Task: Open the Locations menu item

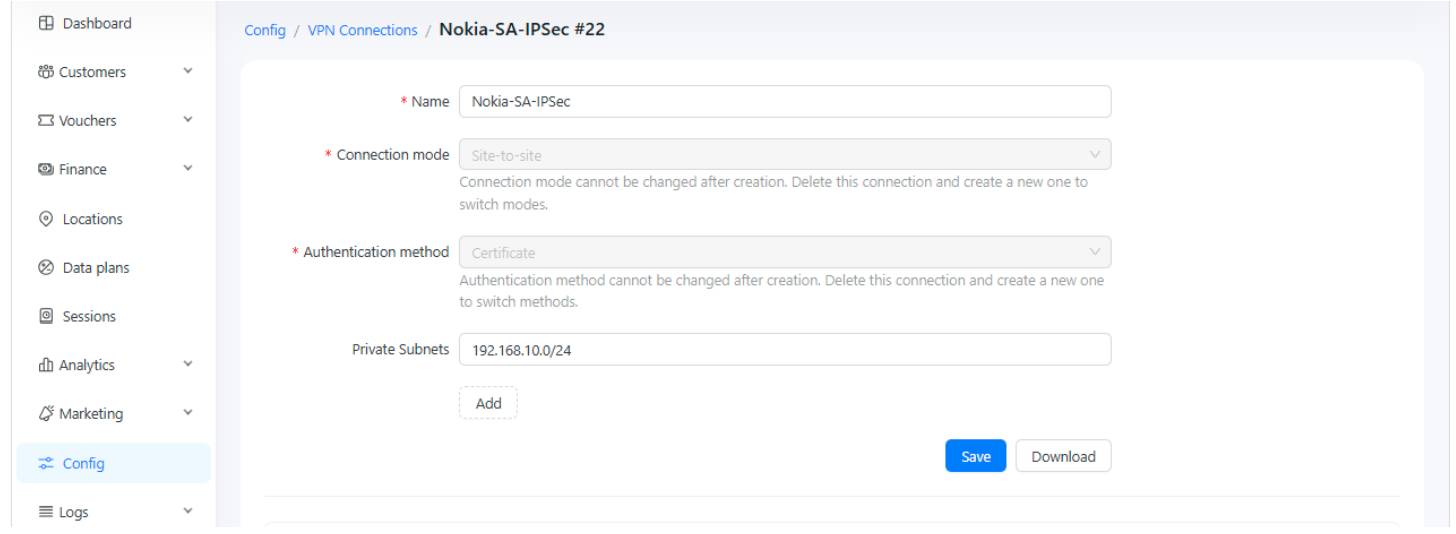Action: [x=113, y=219]
